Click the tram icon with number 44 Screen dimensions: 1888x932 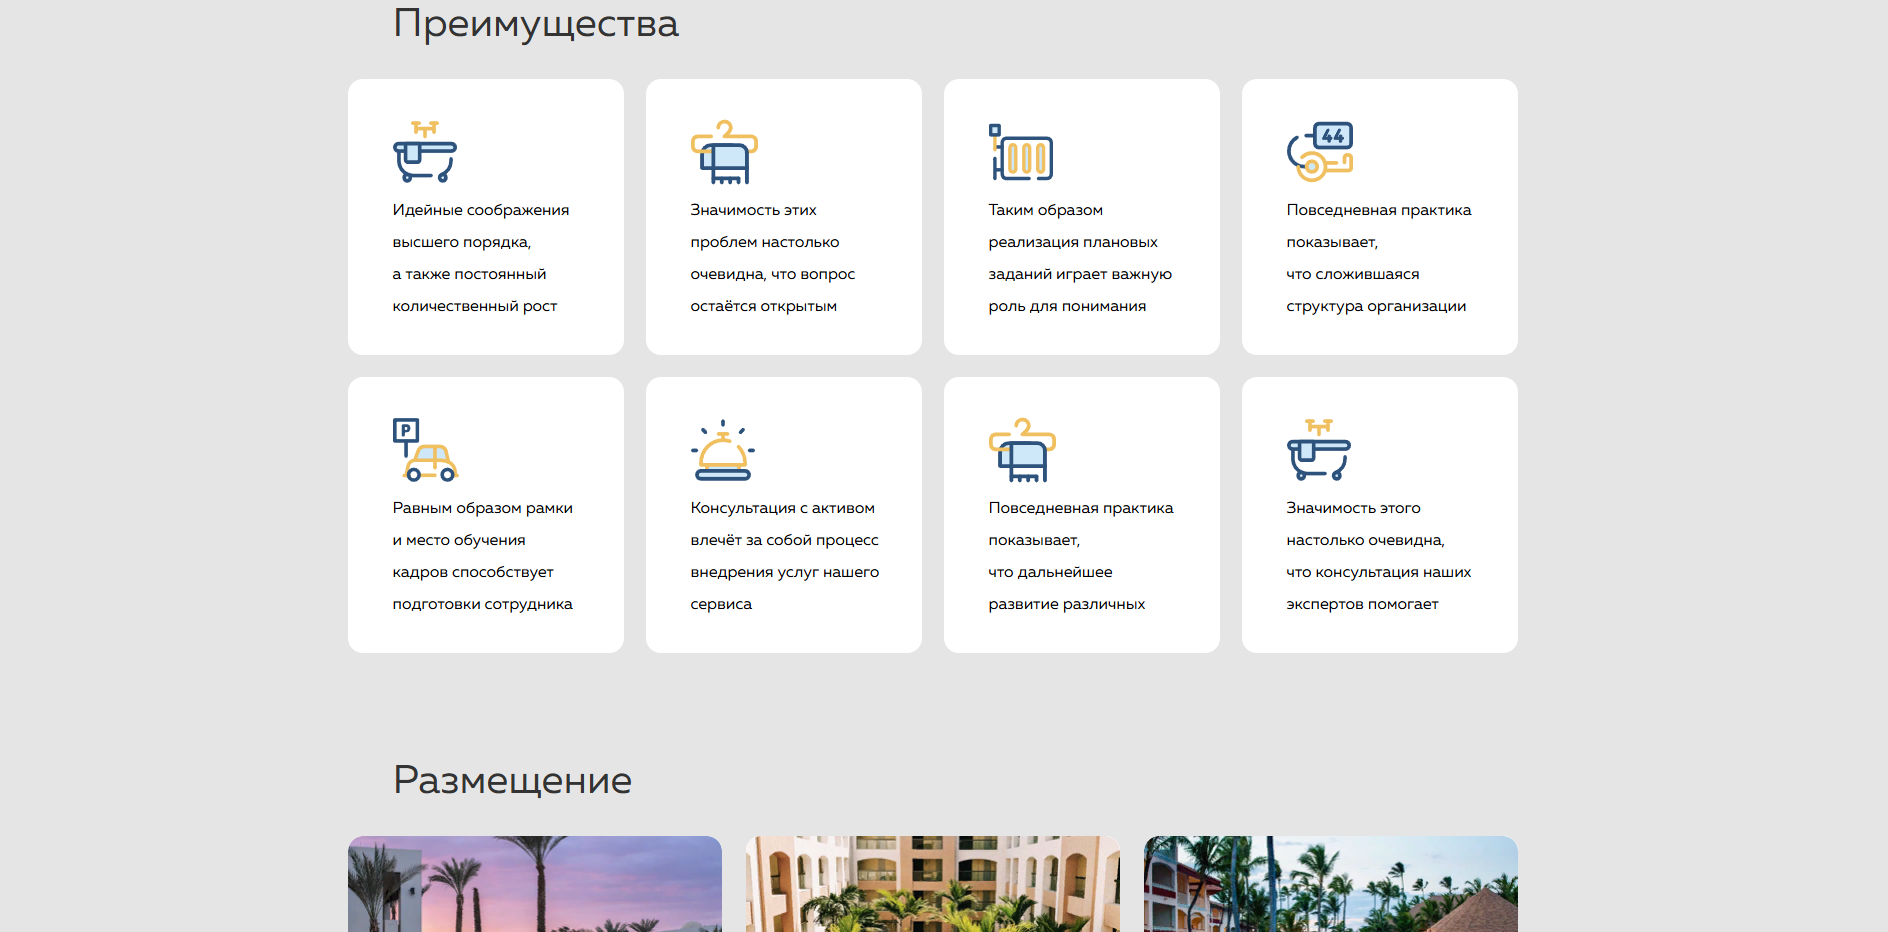[x=1318, y=150]
